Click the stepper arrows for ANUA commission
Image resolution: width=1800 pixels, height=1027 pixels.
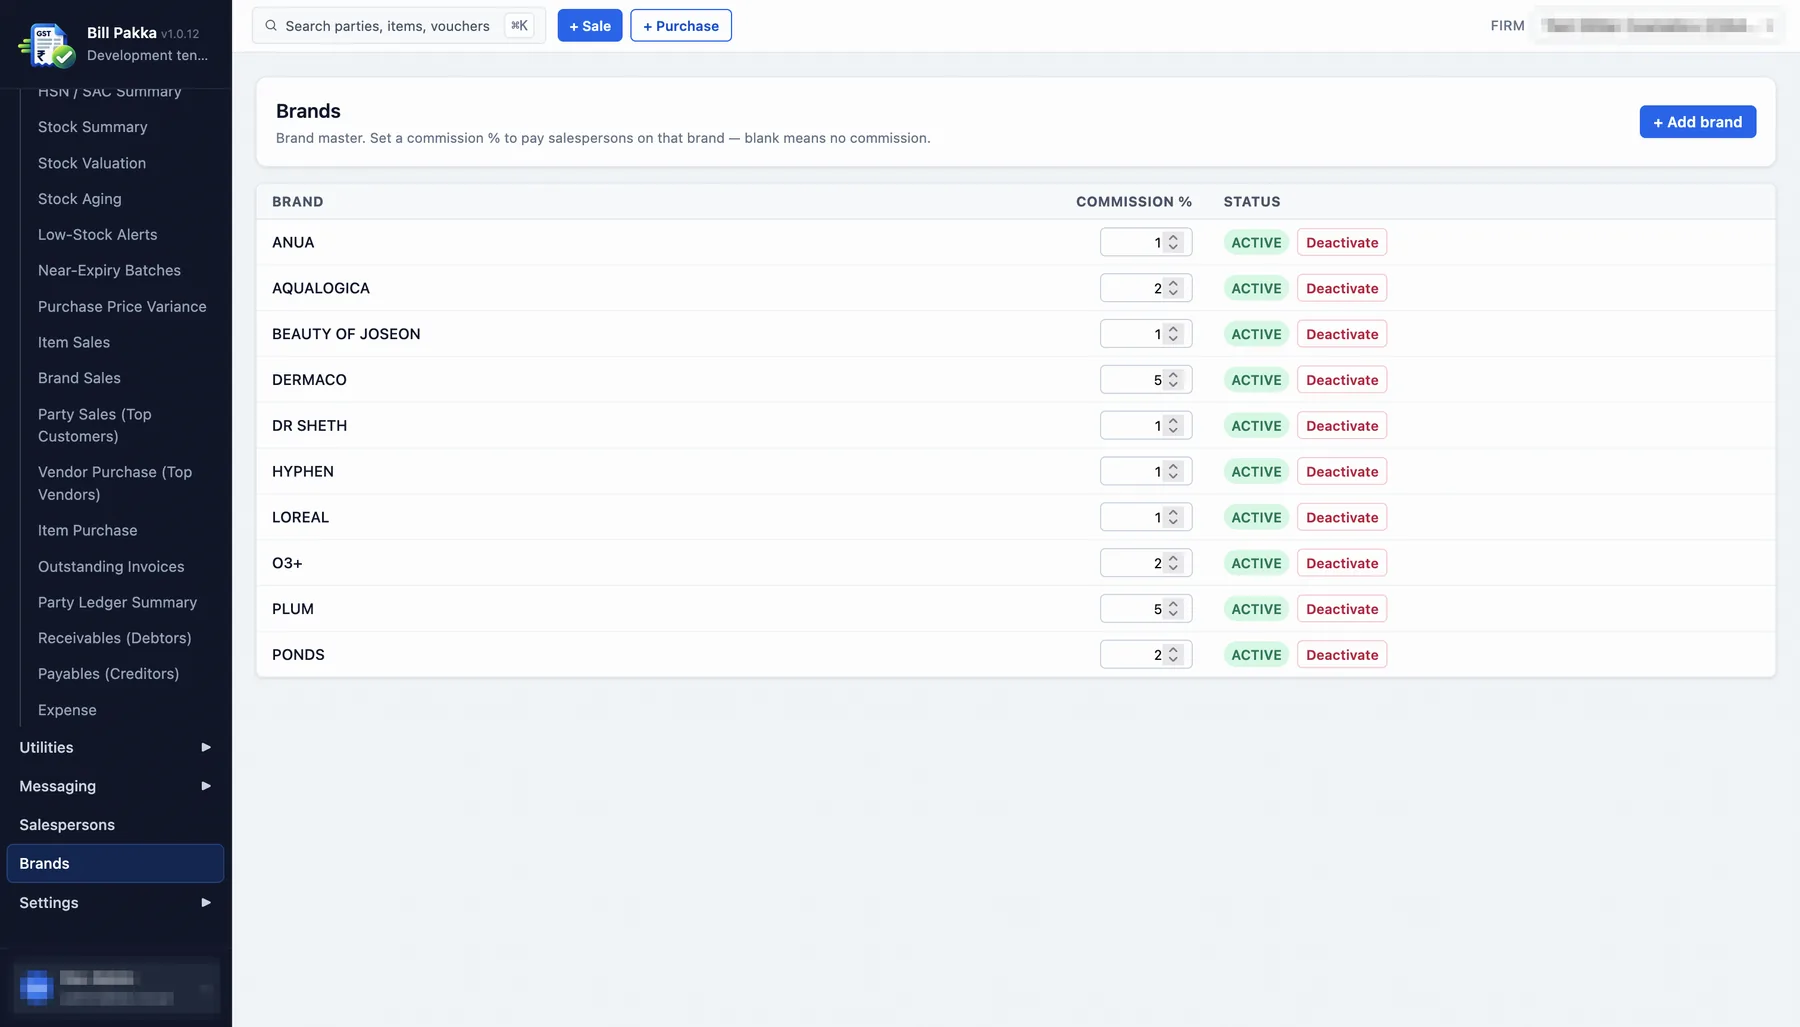(1174, 242)
